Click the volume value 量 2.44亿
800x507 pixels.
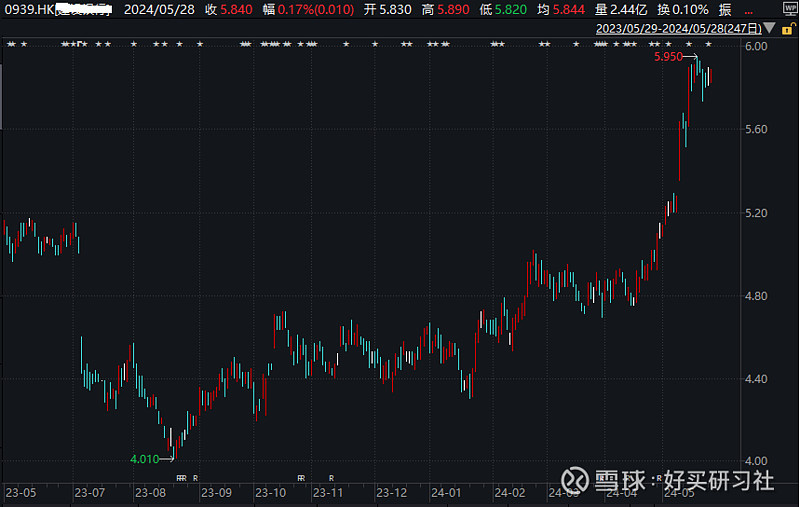click(620, 9)
